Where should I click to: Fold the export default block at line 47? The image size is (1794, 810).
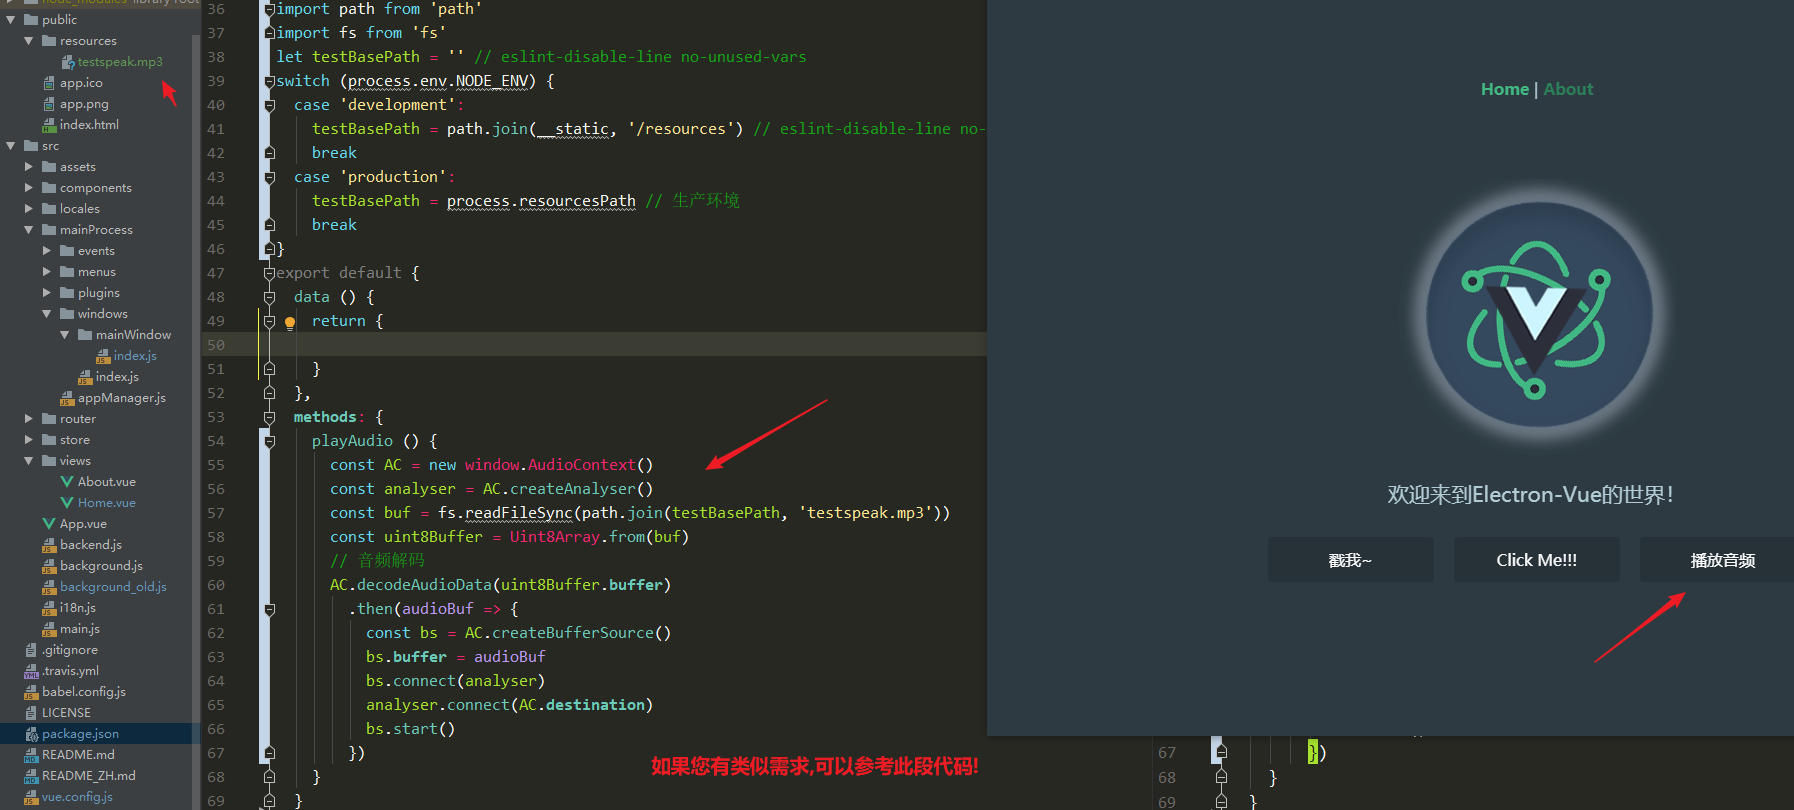point(269,273)
